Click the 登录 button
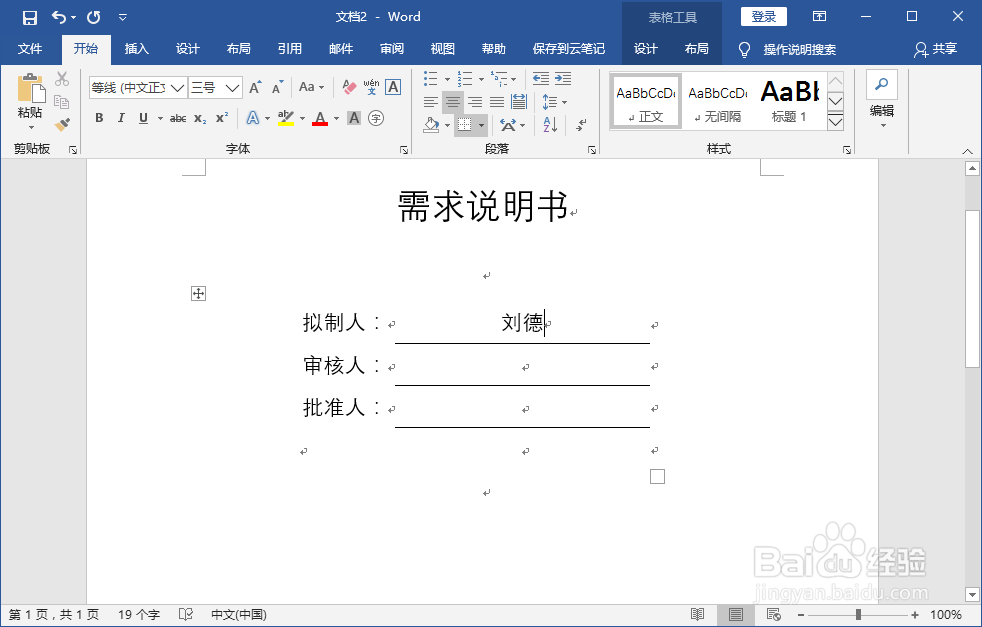The width and height of the screenshot is (982, 627). coord(763,16)
